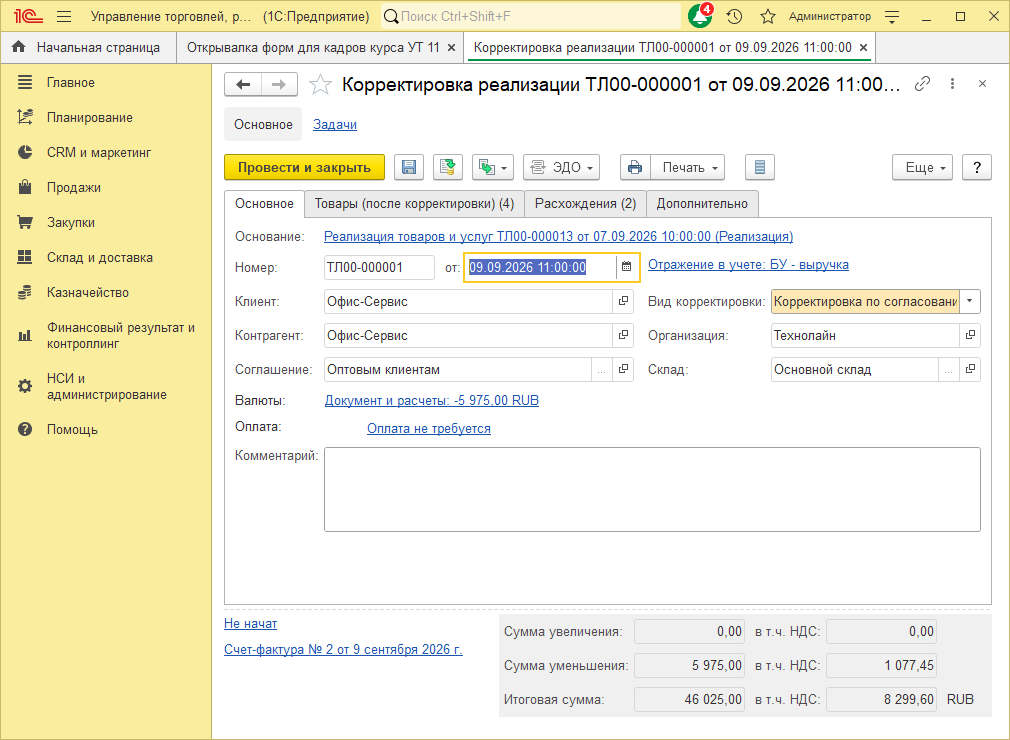The height and width of the screenshot is (740, 1010).
Task: Post document with green arrow icon
Action: coord(448,167)
